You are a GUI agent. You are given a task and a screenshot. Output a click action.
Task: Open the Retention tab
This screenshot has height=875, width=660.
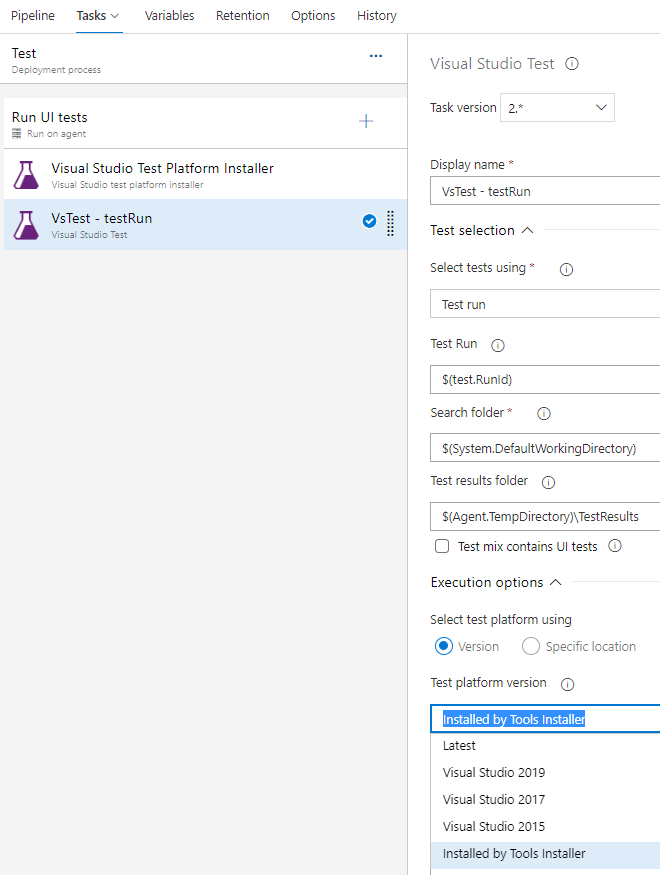click(242, 16)
